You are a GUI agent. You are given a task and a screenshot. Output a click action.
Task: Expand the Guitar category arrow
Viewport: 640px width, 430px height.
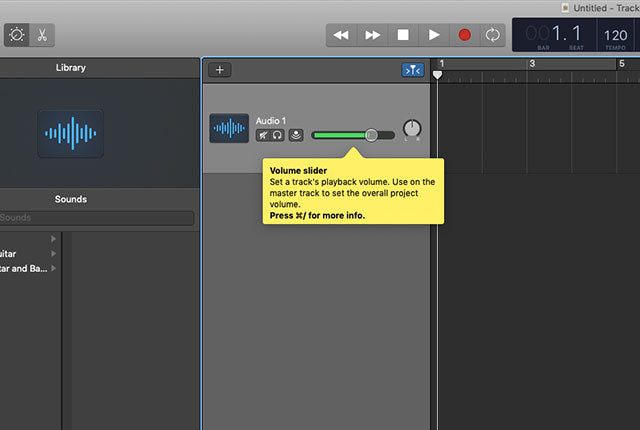coord(53,254)
